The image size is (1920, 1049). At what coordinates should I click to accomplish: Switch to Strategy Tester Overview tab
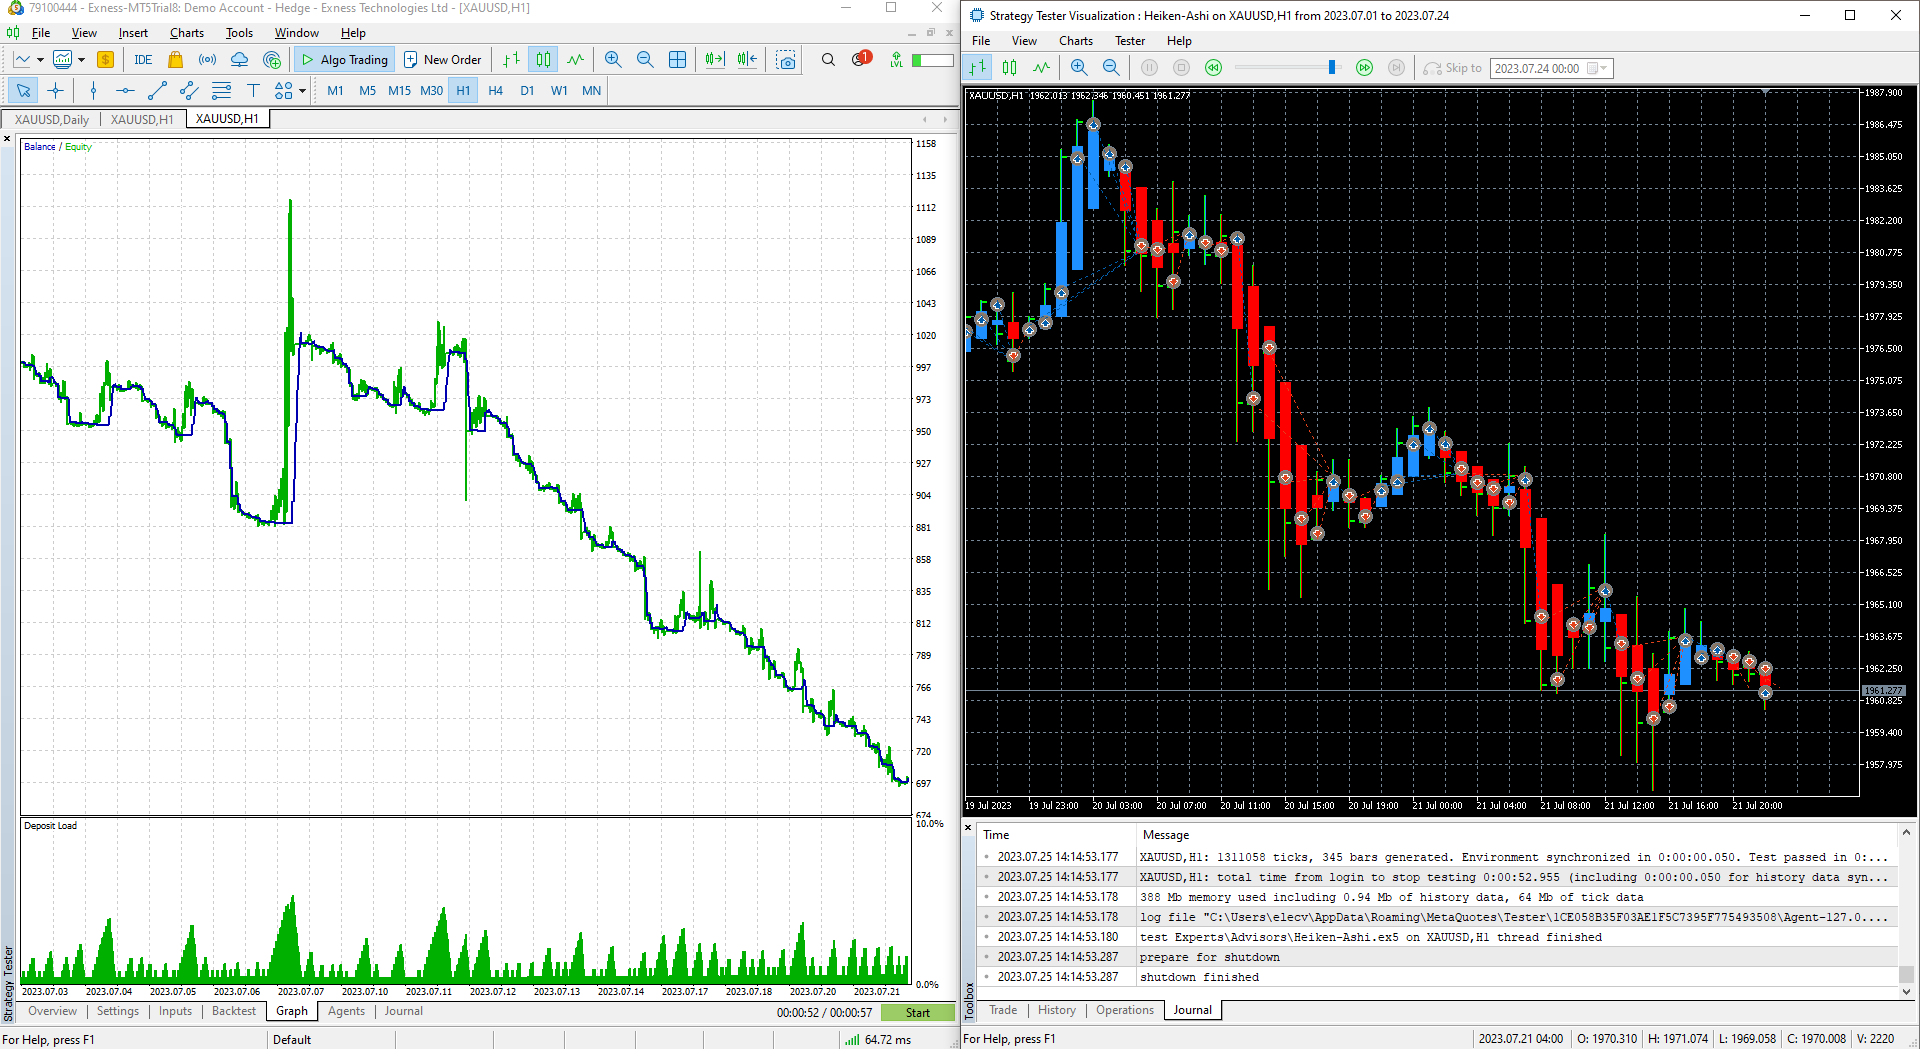pos(52,1011)
